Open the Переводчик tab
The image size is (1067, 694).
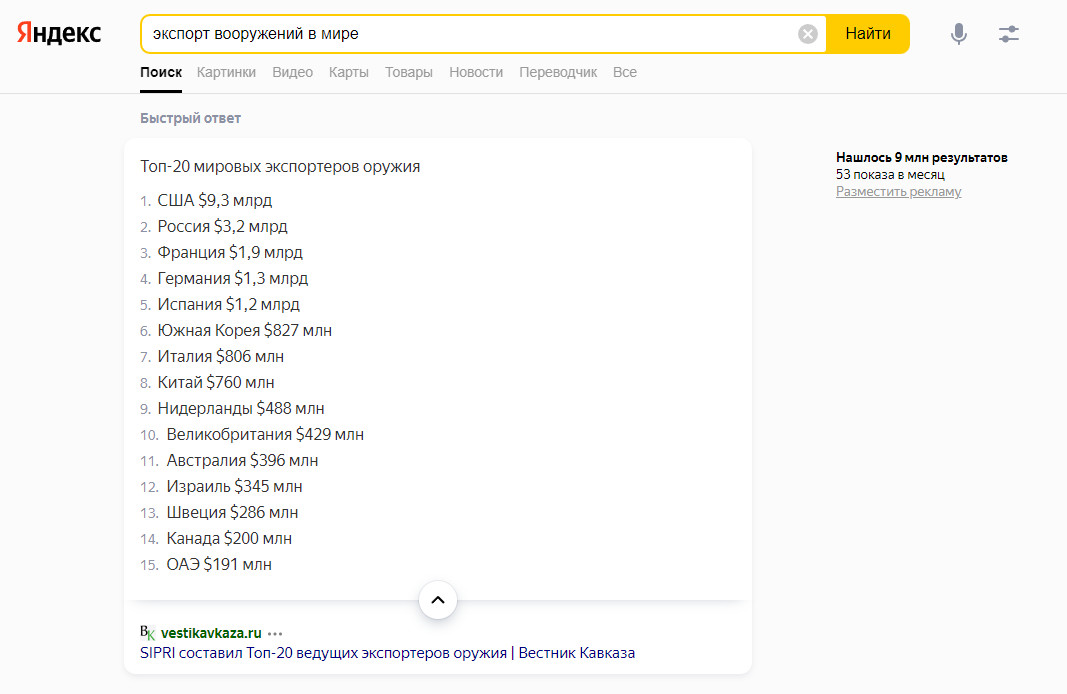[x=558, y=72]
